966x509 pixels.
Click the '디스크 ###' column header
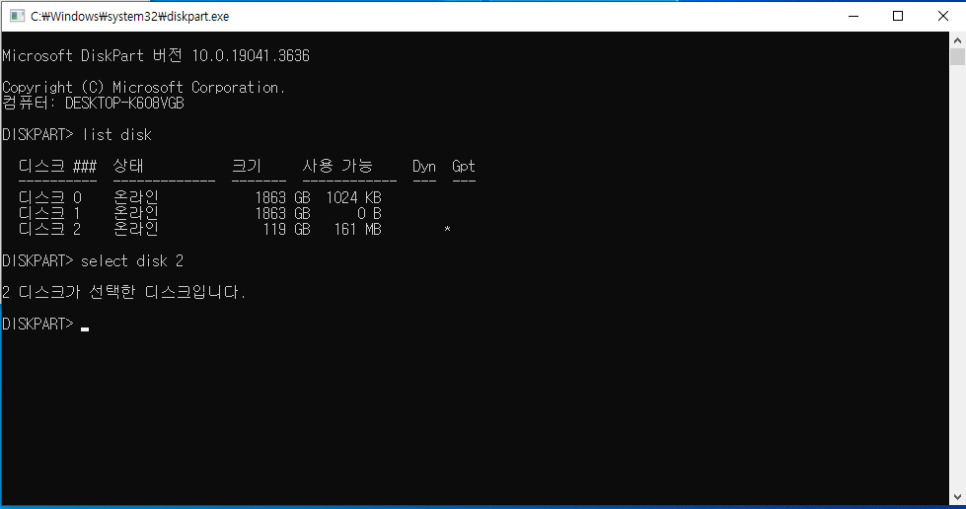pos(57,166)
